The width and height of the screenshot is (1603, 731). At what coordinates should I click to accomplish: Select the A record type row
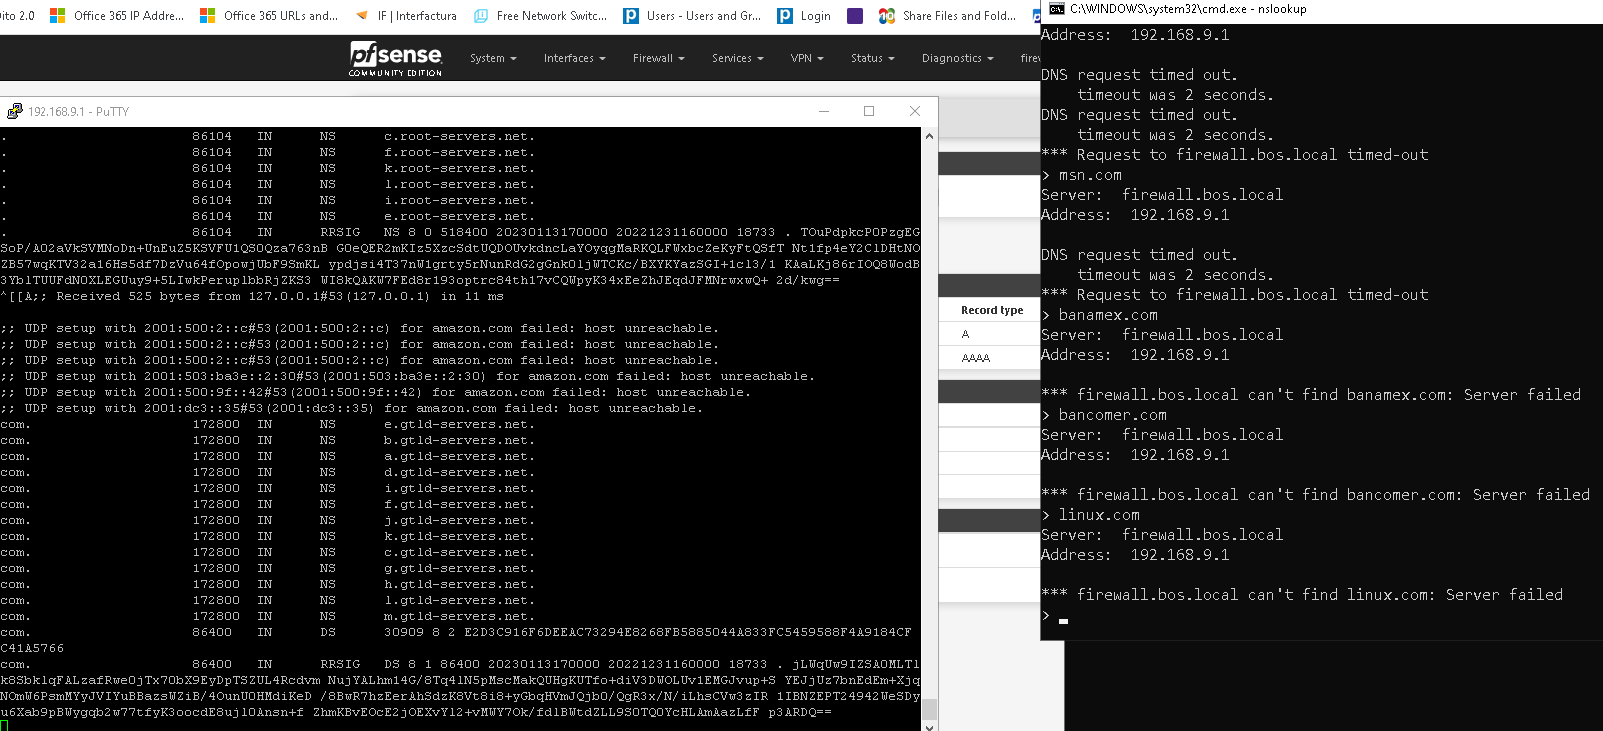989,334
